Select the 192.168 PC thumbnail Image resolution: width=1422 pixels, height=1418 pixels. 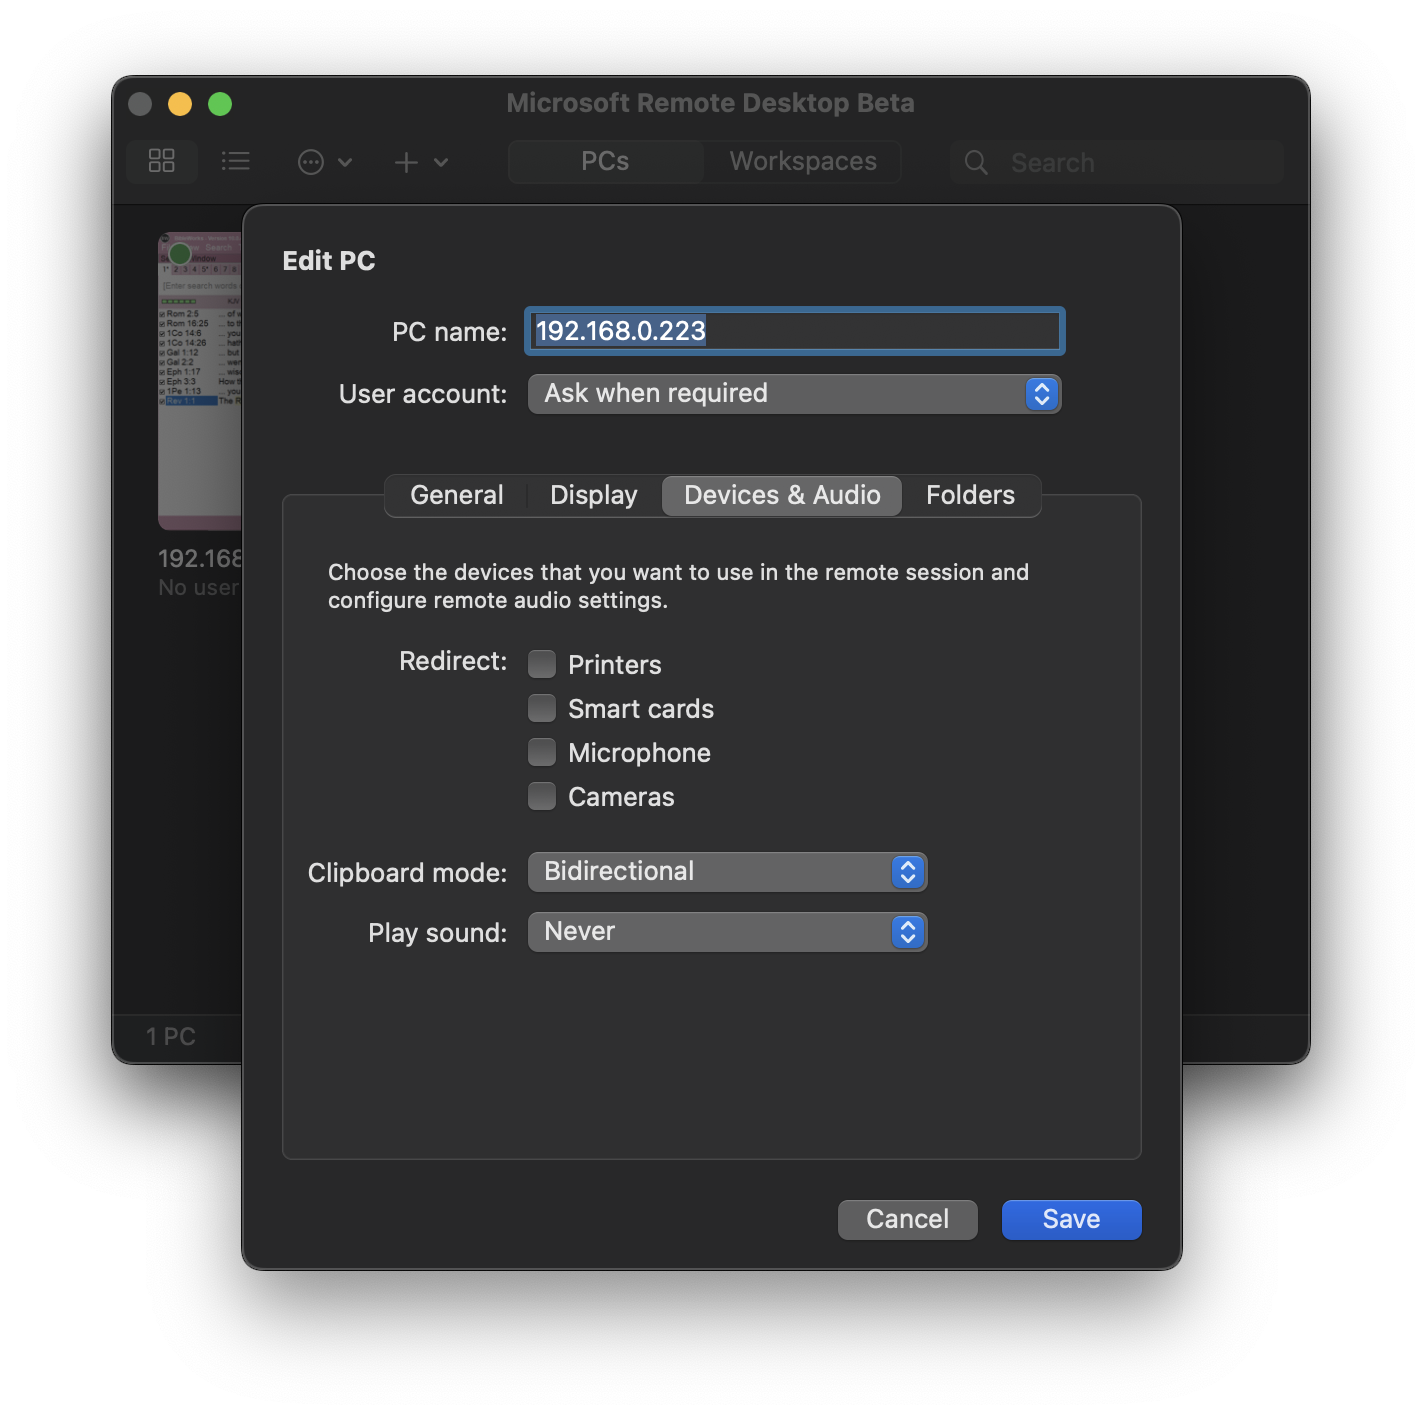[x=200, y=381]
